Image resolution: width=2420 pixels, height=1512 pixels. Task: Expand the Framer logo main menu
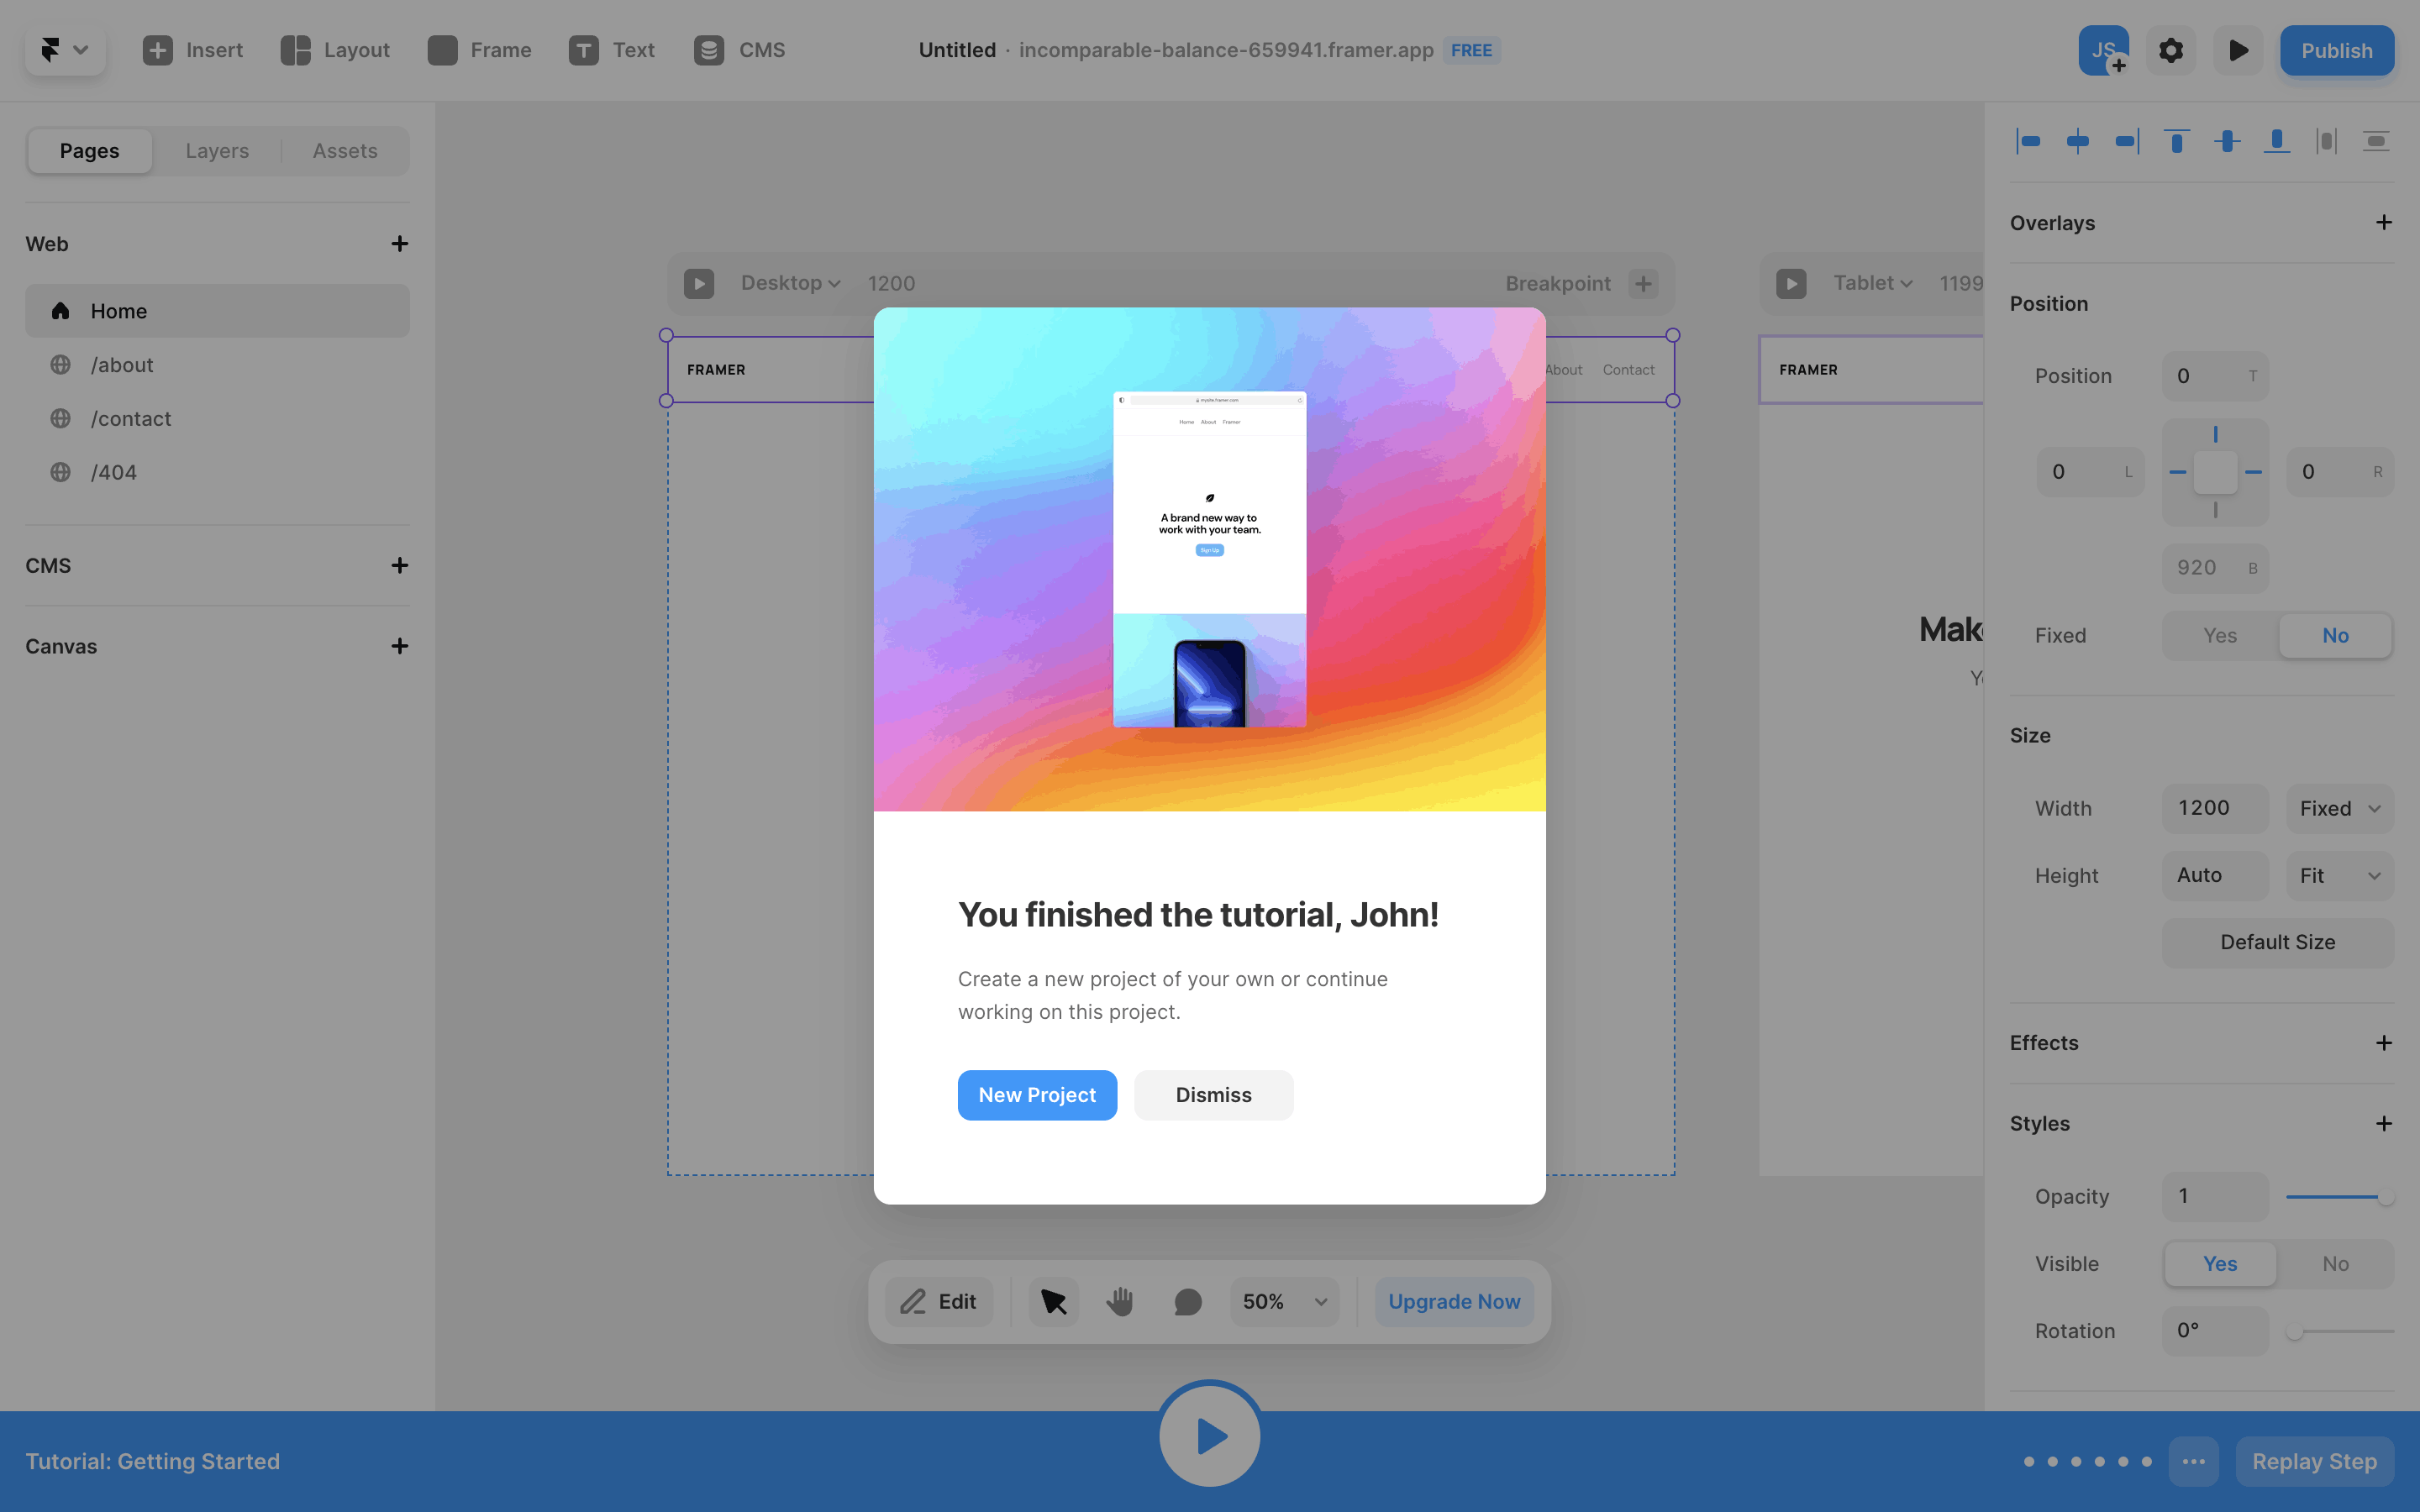(x=65, y=50)
